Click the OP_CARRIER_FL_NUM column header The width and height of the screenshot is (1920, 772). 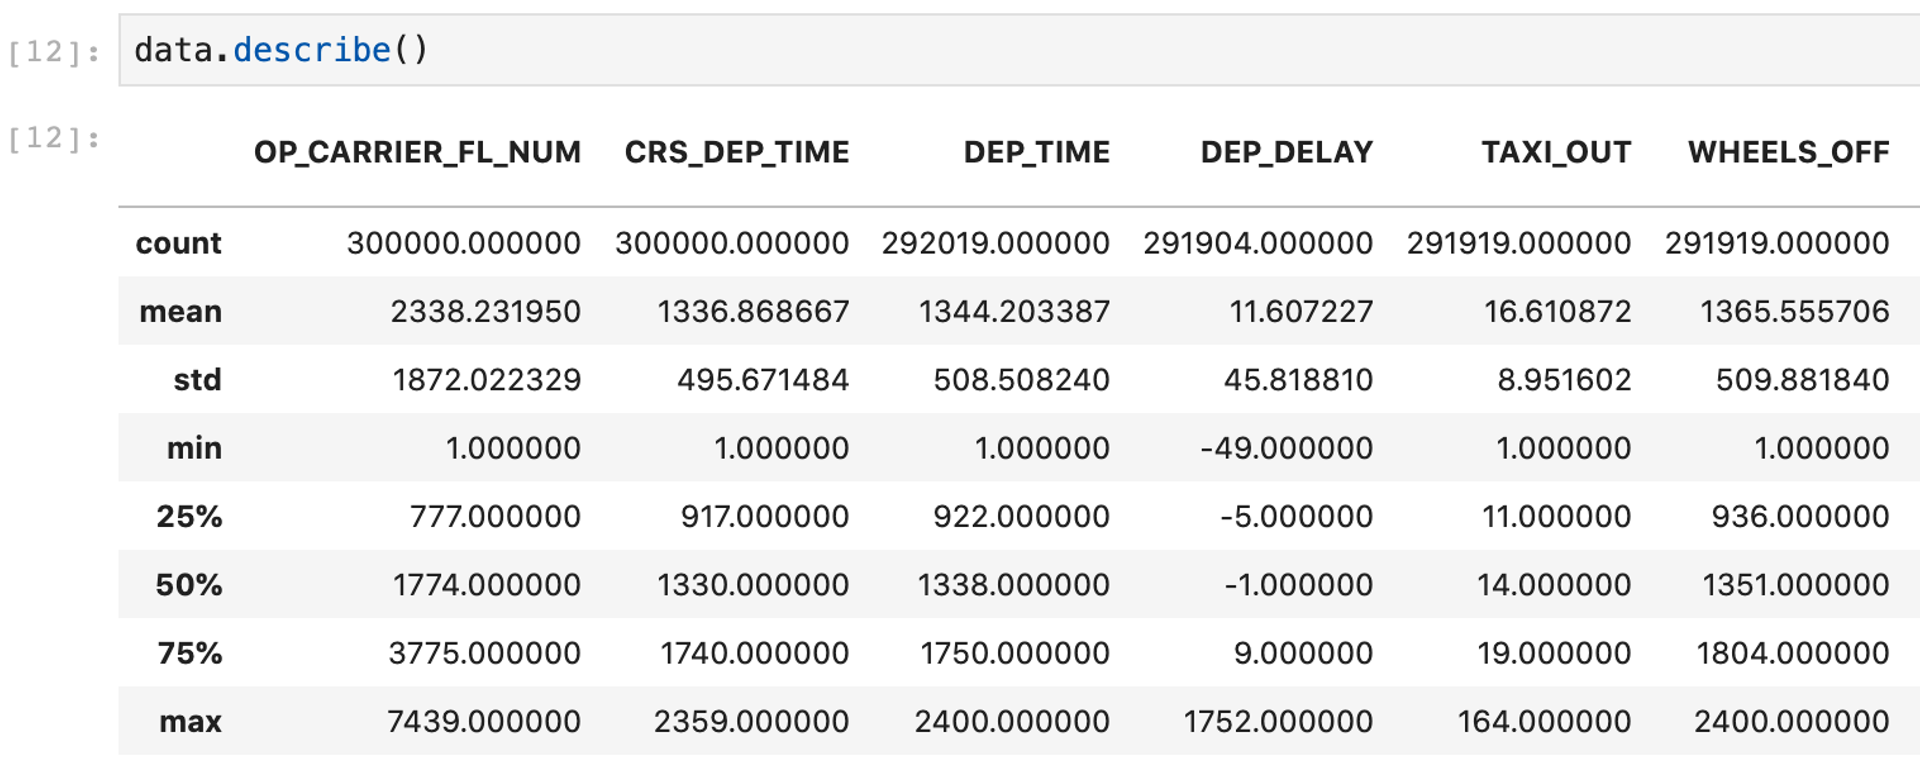417,152
